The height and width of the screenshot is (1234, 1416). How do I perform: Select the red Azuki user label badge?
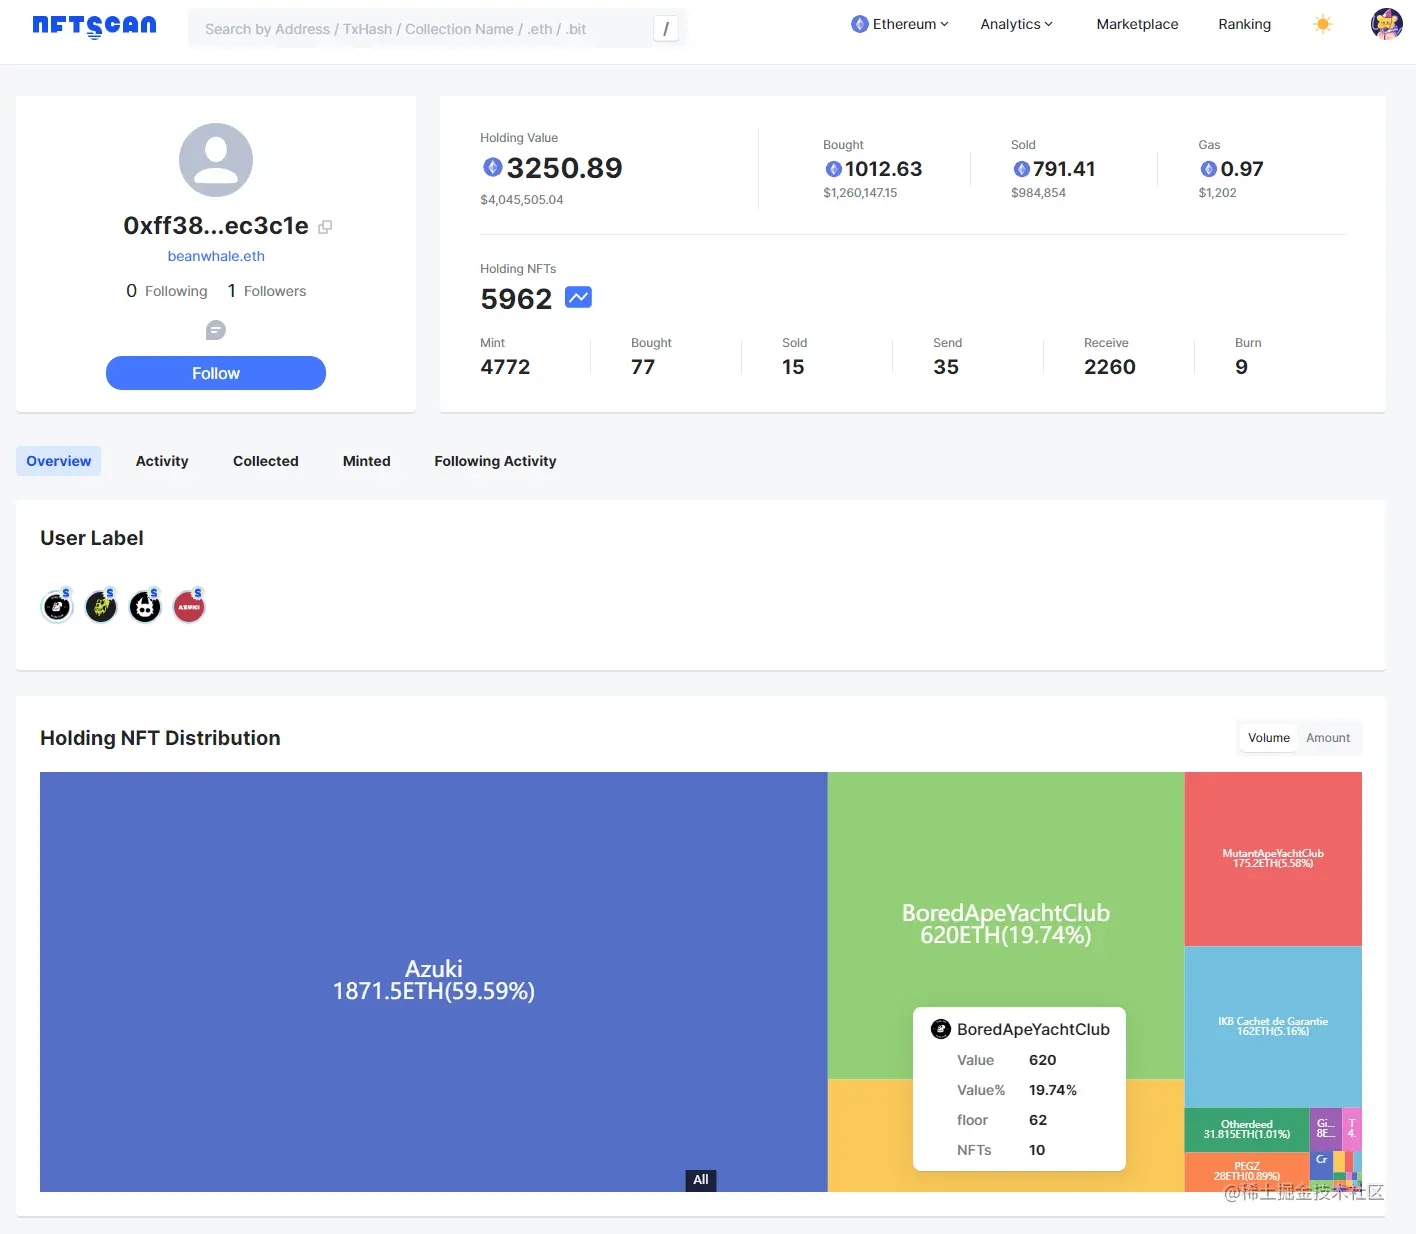[x=189, y=606]
